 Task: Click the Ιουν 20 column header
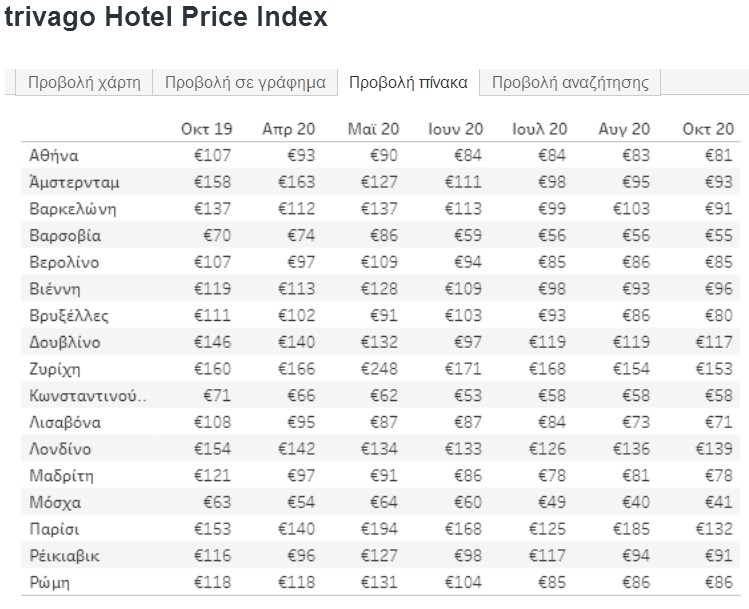[456, 129]
